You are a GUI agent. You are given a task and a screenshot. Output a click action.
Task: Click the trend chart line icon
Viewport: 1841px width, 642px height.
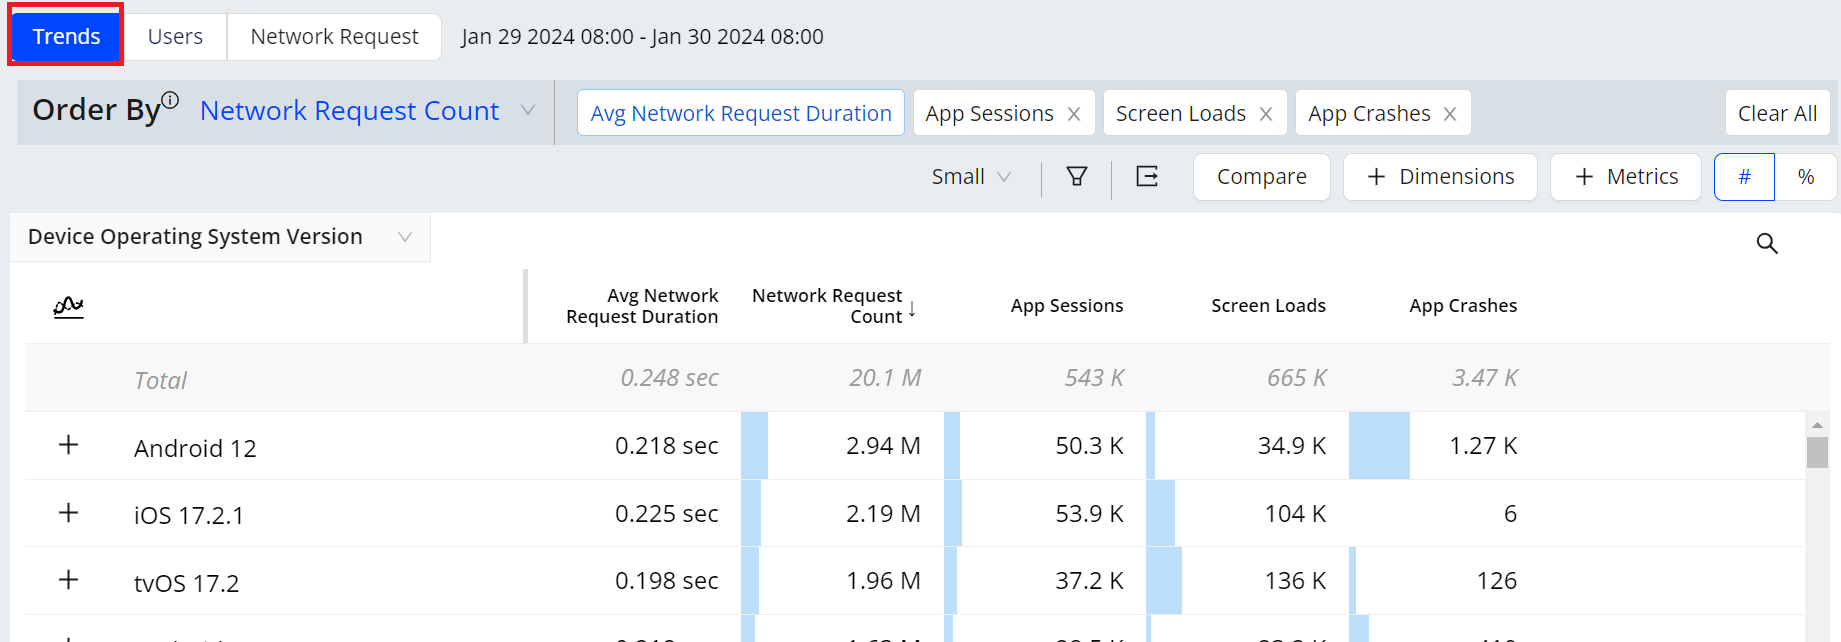coord(68,306)
